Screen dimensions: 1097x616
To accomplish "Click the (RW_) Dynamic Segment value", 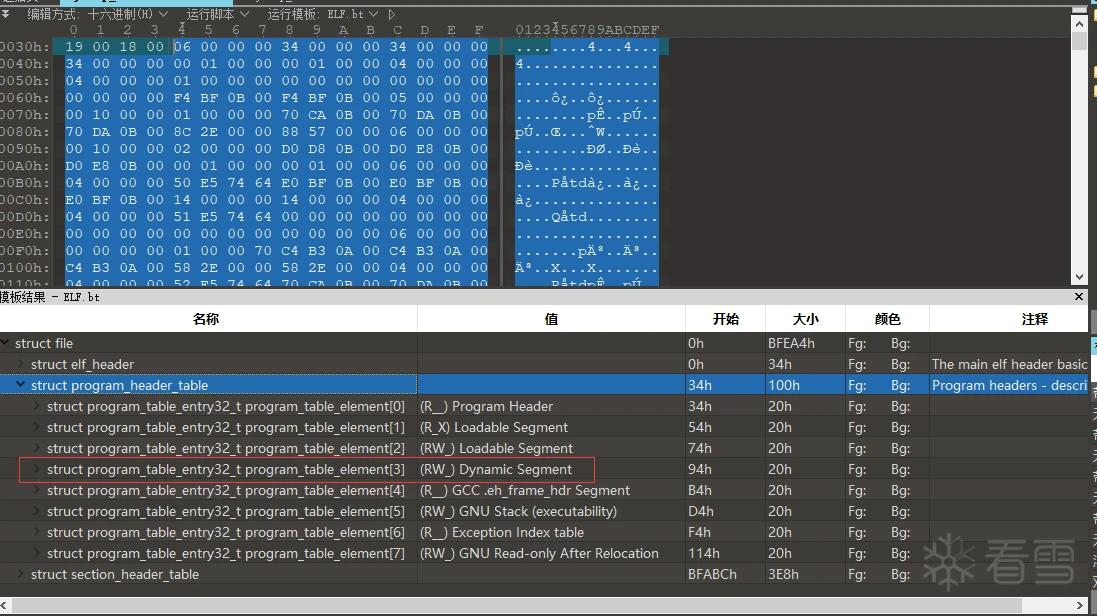I will pos(495,469).
